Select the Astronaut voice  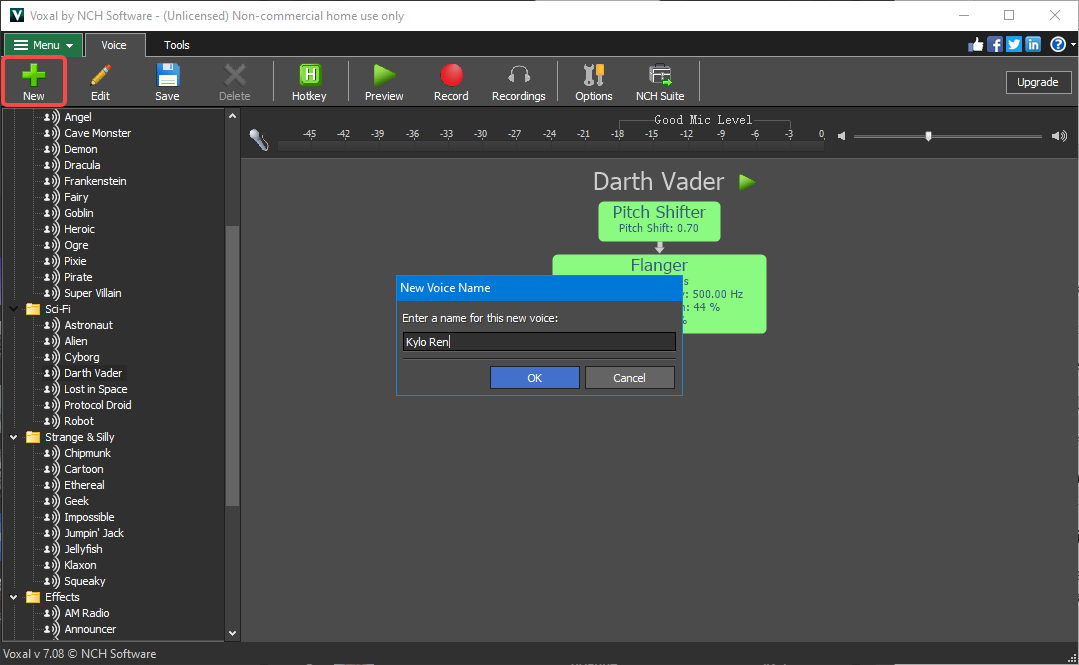88,325
